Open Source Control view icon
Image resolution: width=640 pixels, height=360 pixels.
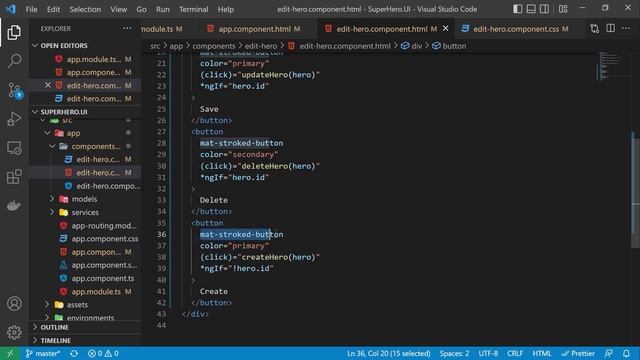15,90
